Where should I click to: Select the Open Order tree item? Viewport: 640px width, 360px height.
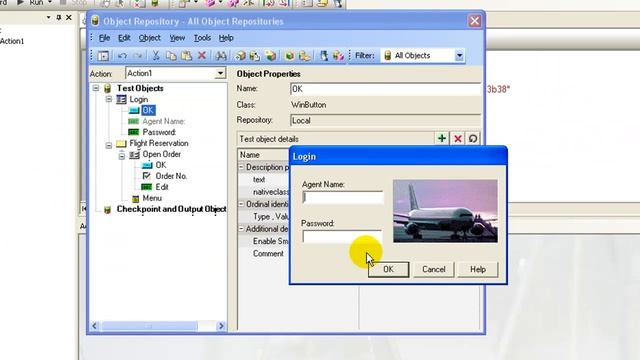162,154
